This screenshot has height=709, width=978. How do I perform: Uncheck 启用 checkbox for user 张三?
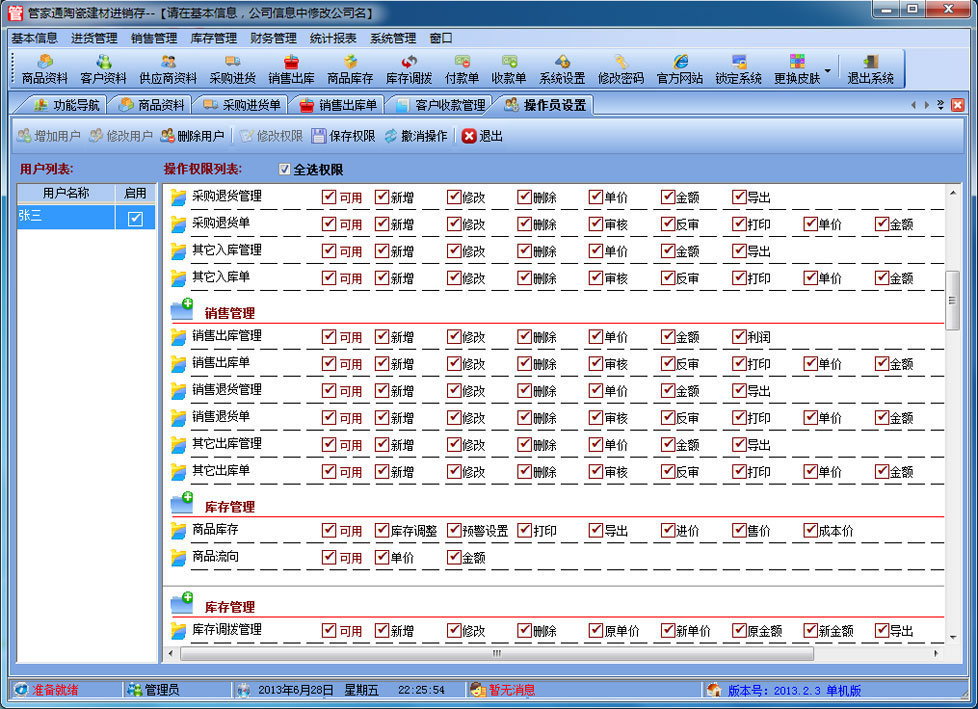click(135, 219)
